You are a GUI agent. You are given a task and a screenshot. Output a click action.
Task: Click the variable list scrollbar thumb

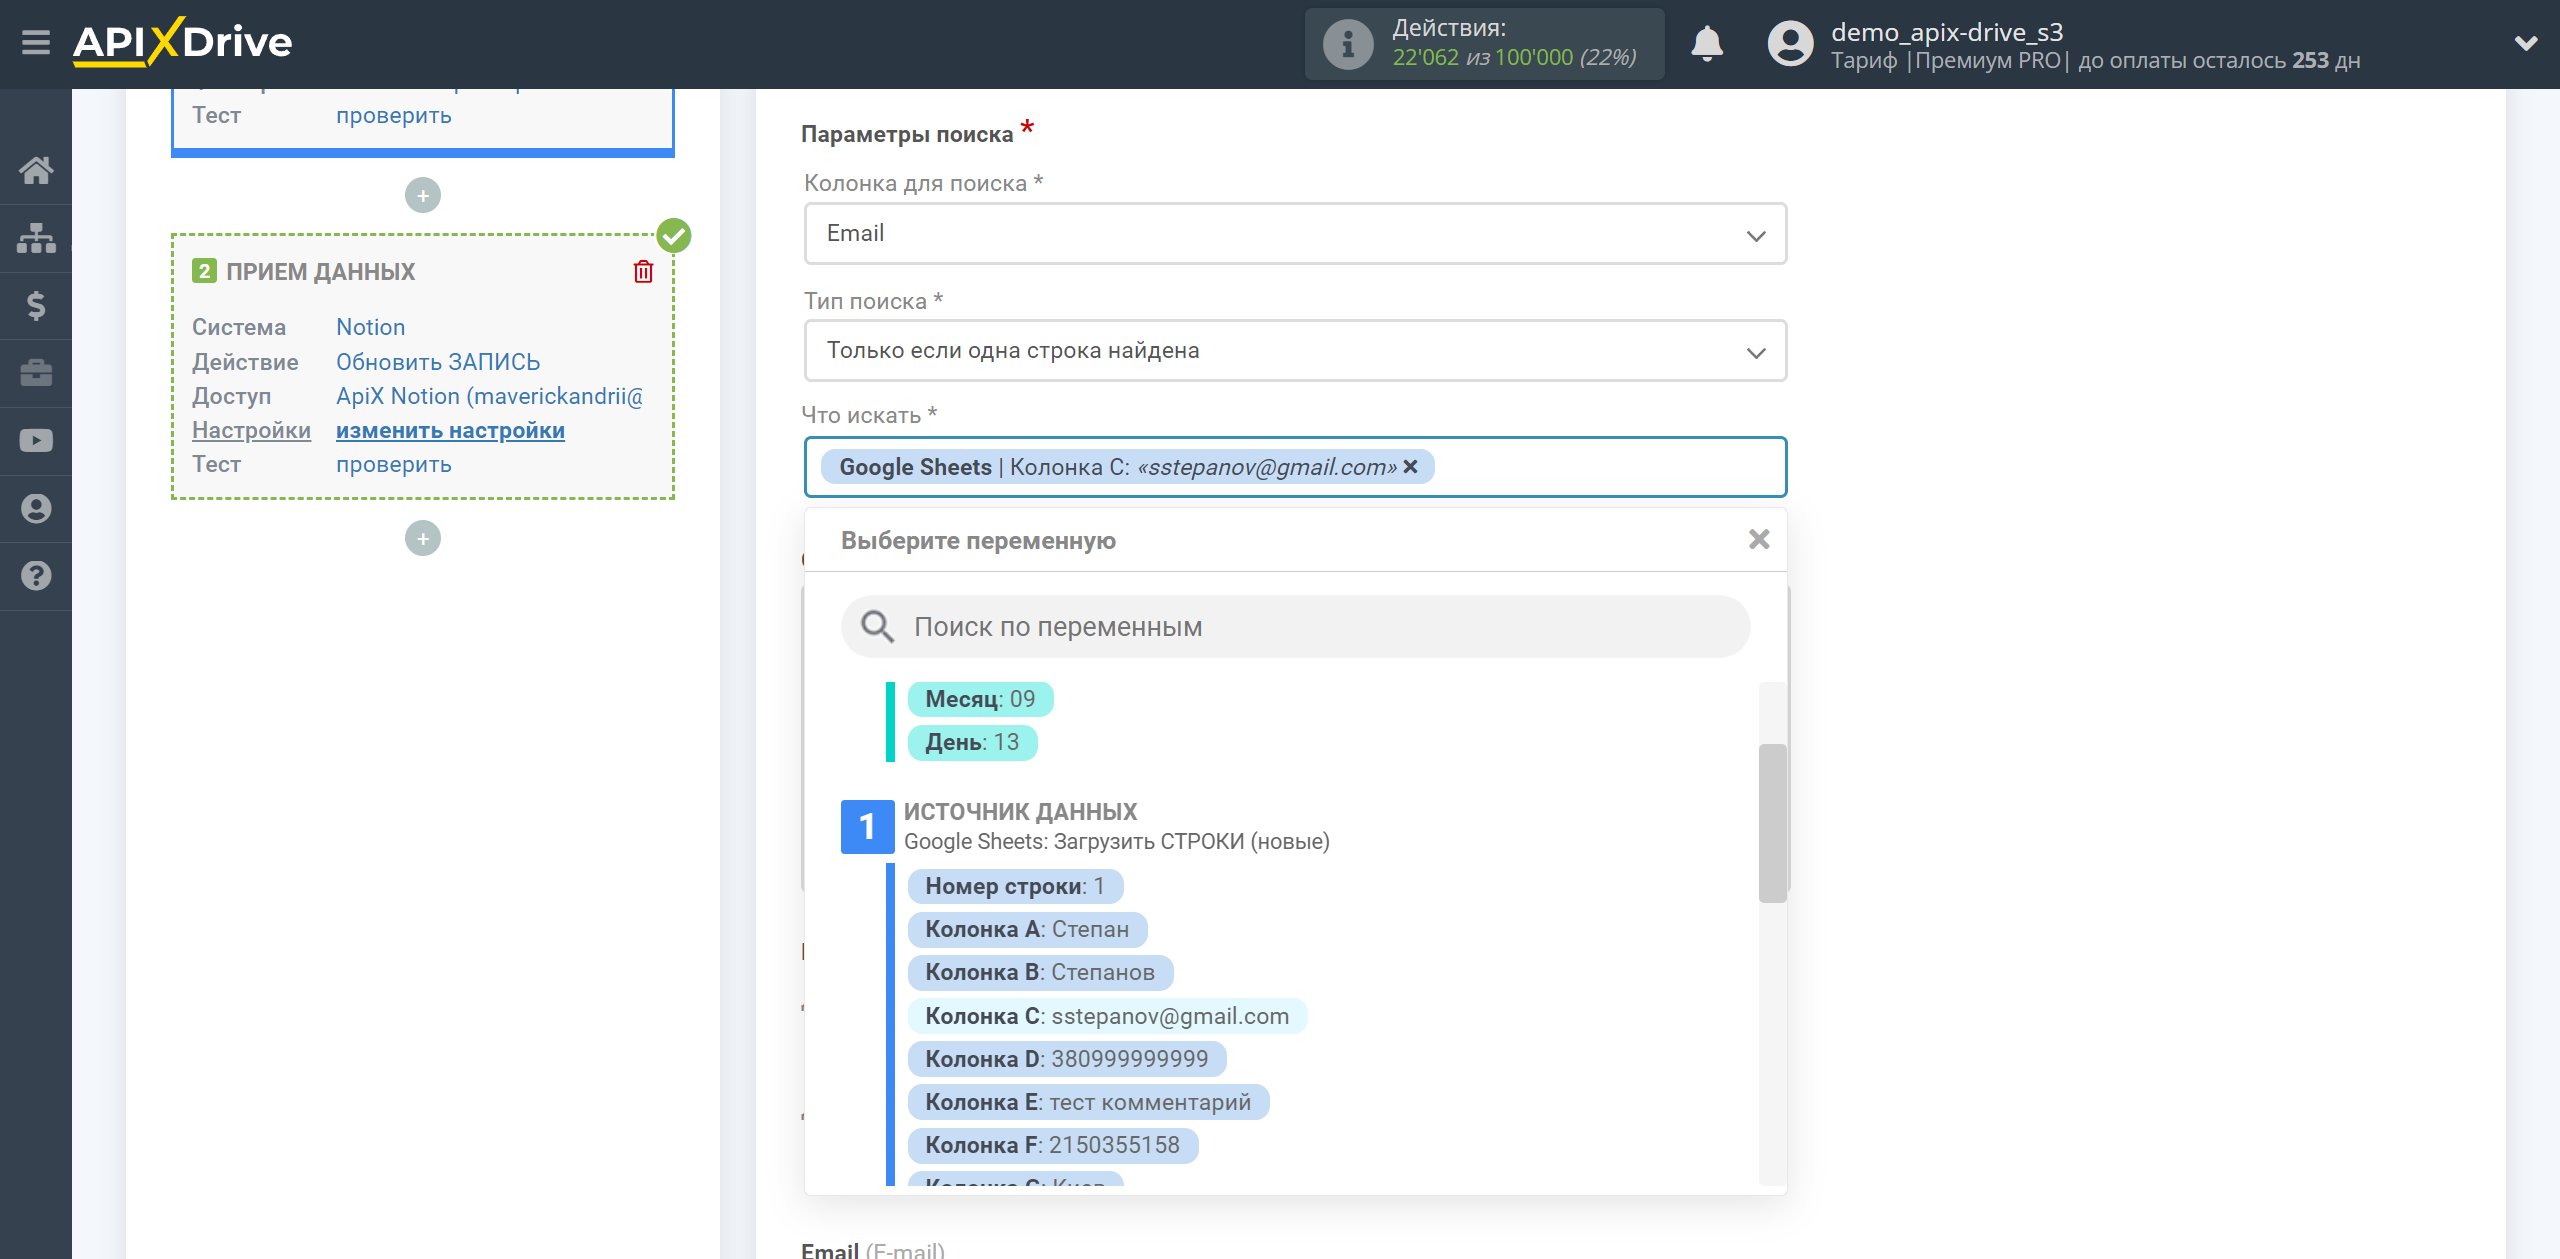(1772, 822)
